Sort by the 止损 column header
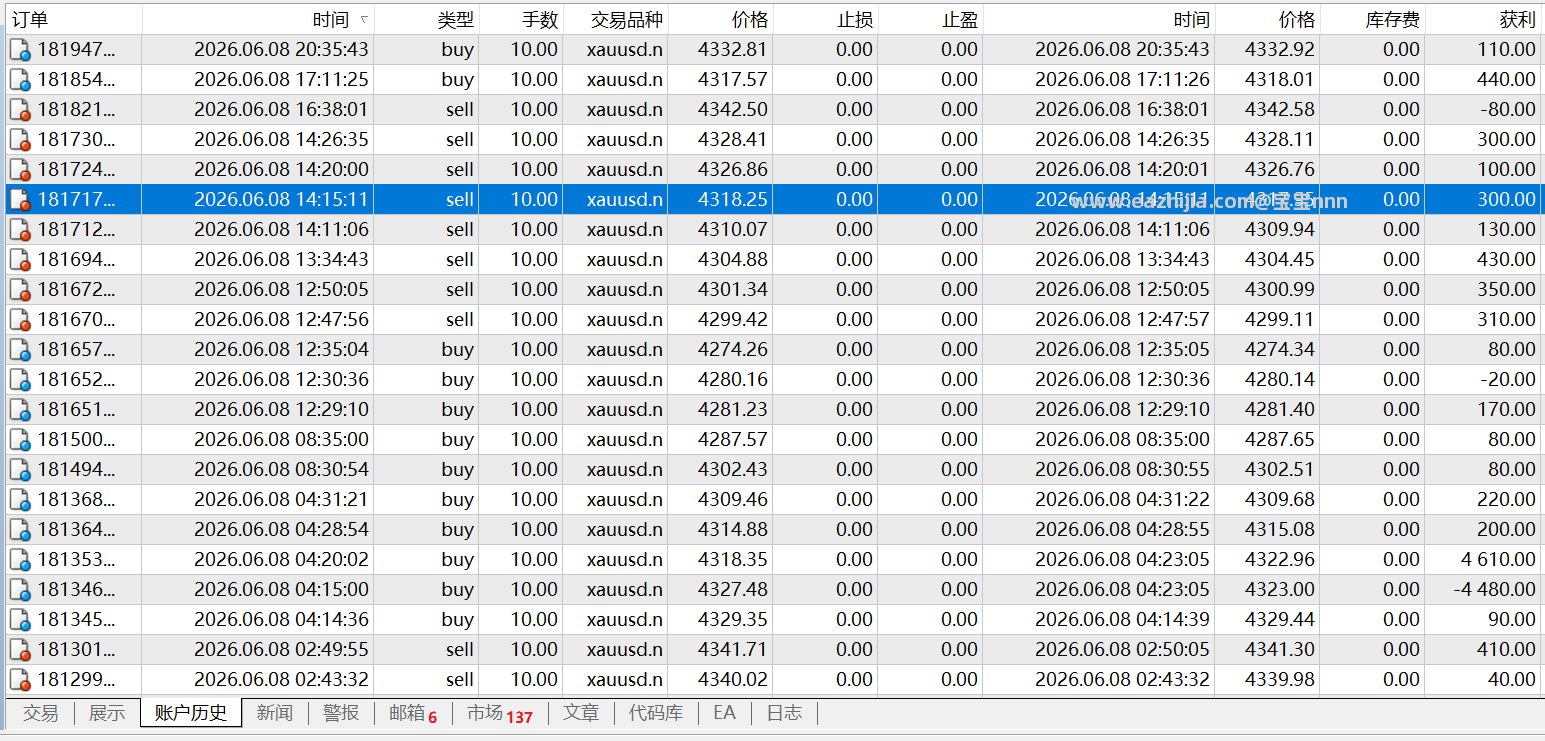Image resolution: width=1545 pixels, height=741 pixels. click(825, 19)
